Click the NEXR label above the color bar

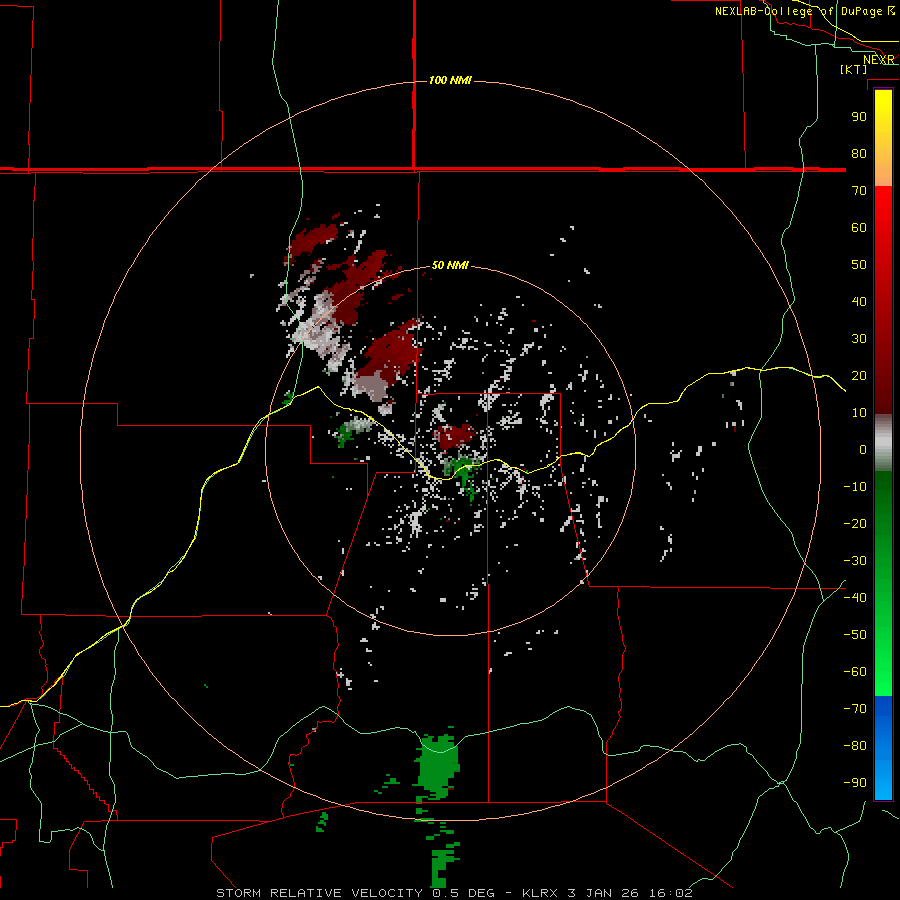click(x=879, y=60)
